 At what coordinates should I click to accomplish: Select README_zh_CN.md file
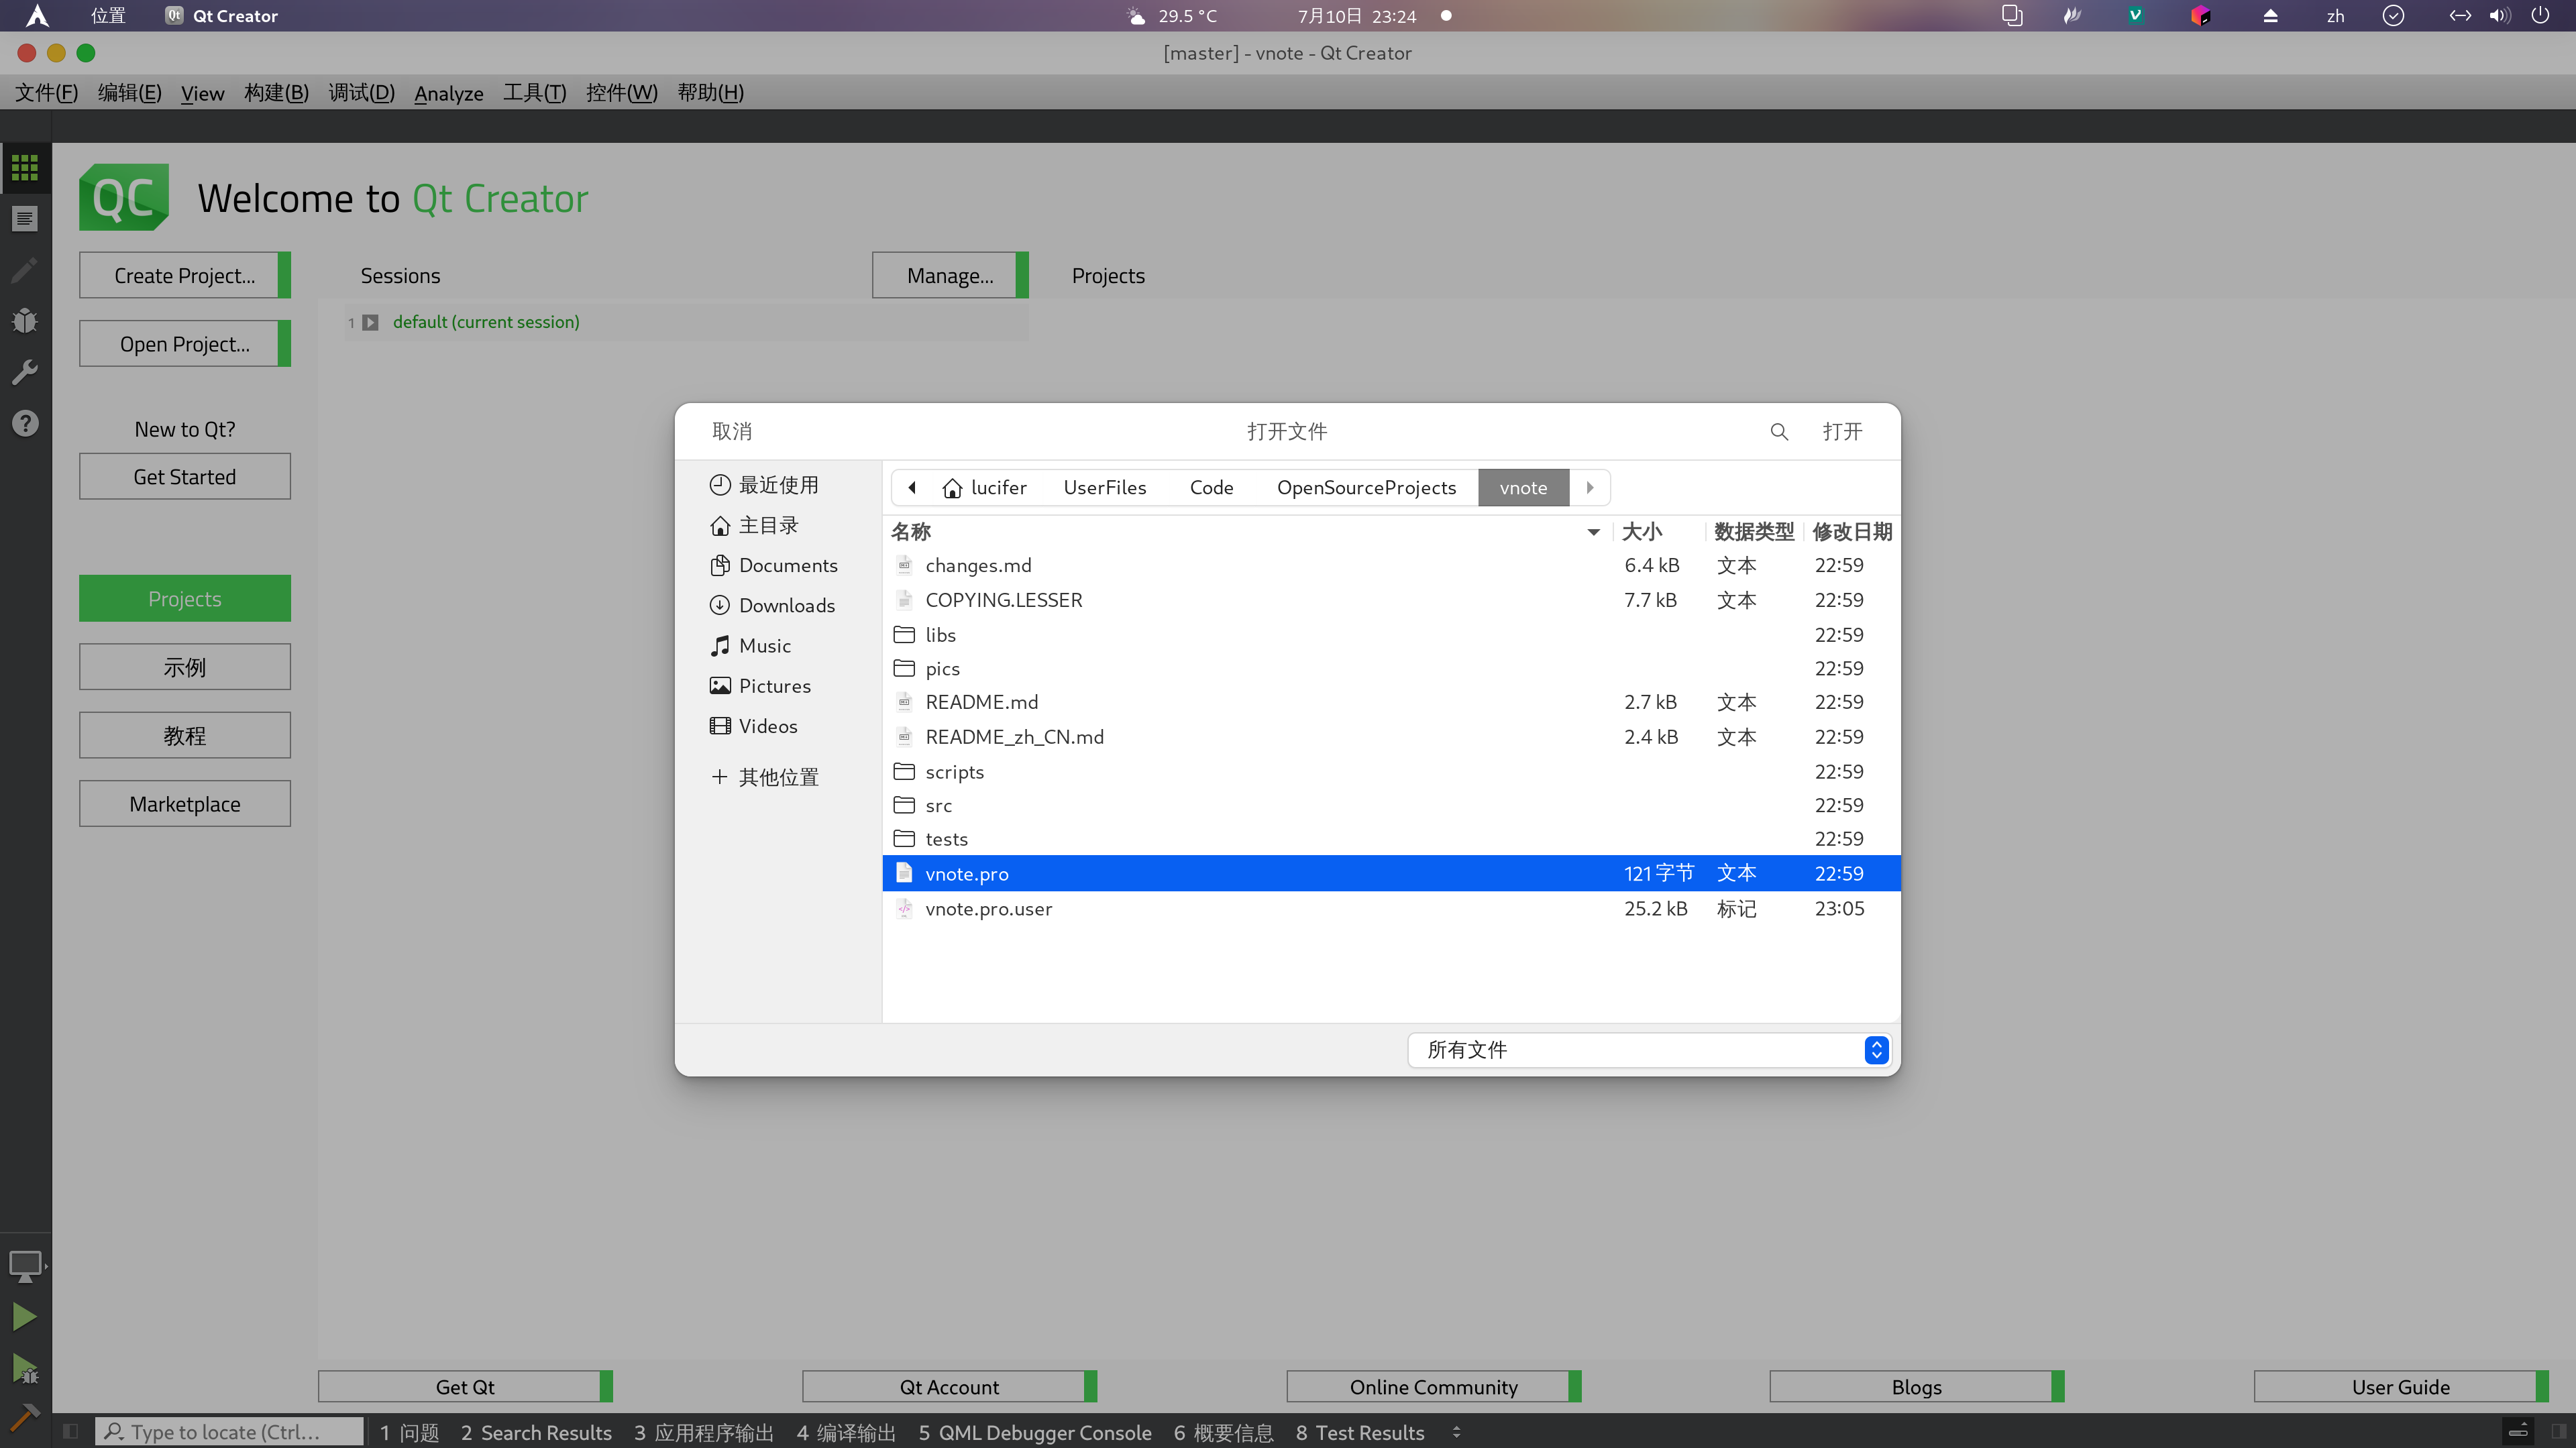pyautogui.click(x=1391, y=736)
